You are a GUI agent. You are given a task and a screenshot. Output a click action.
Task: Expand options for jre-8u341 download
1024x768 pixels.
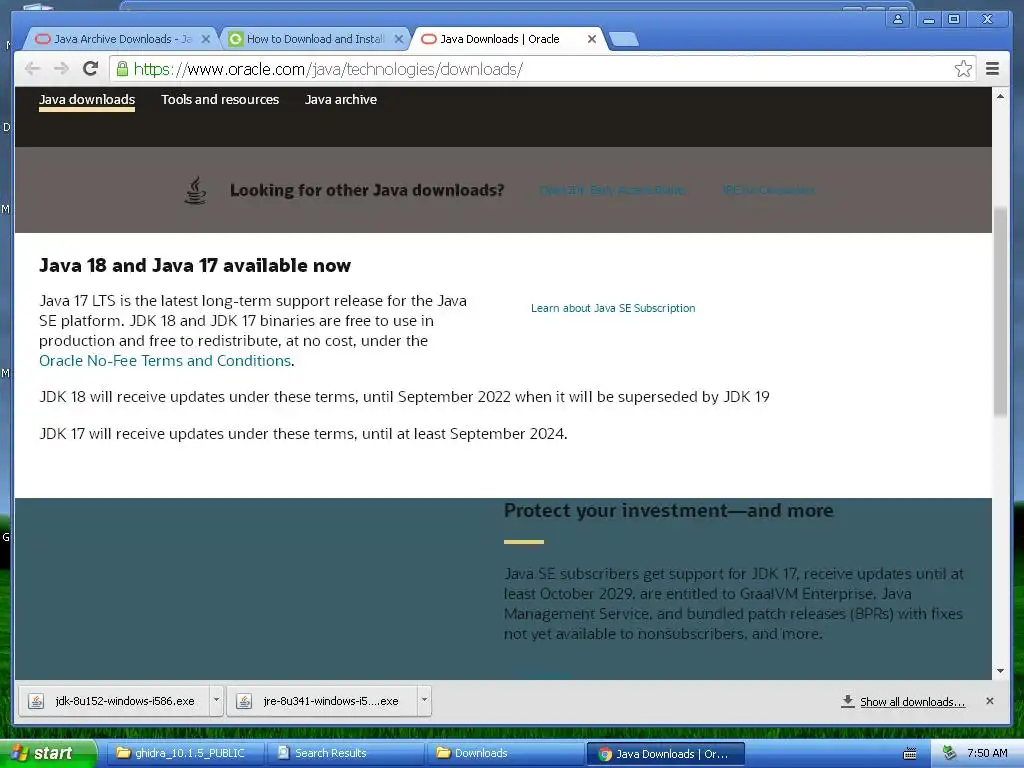coord(424,700)
